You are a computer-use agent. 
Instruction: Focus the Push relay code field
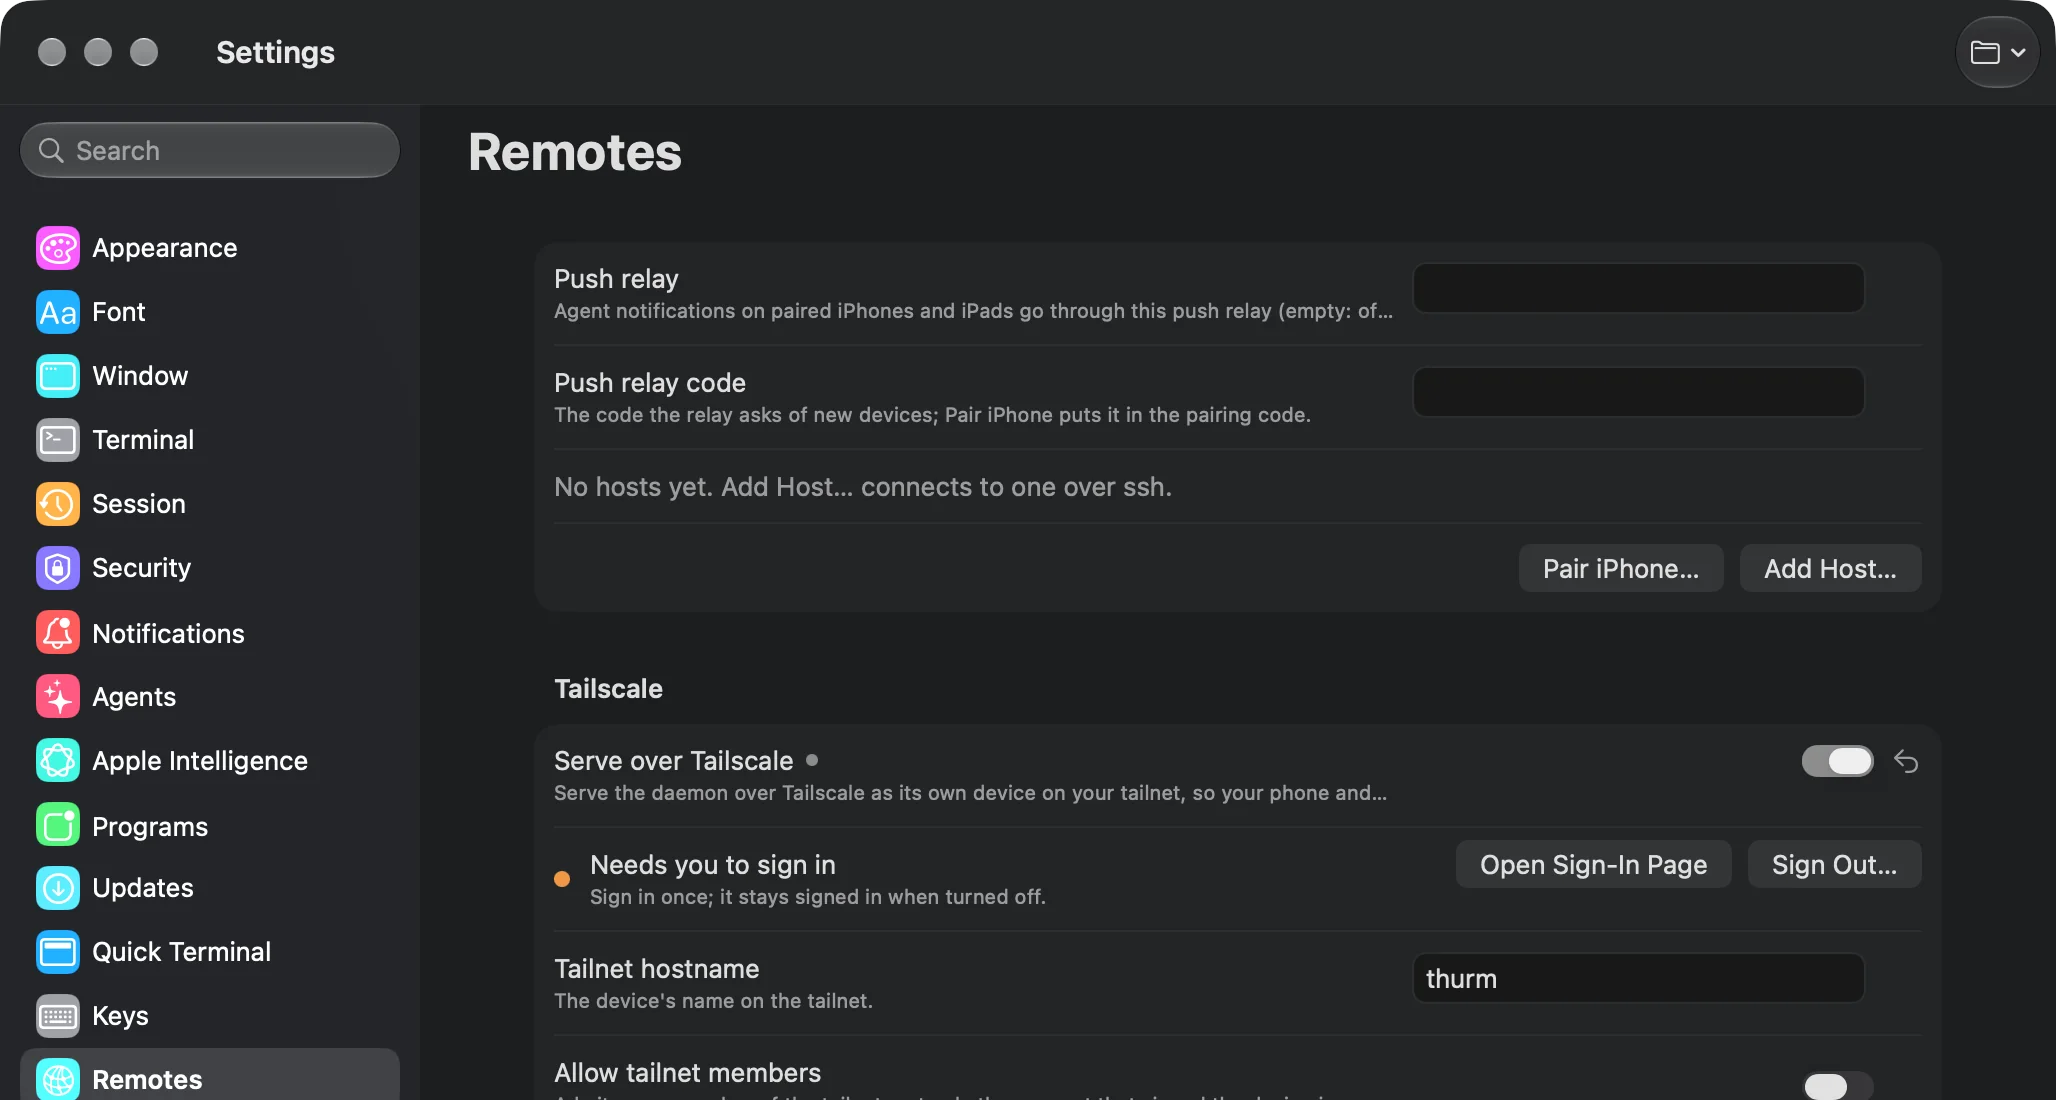[1638, 392]
